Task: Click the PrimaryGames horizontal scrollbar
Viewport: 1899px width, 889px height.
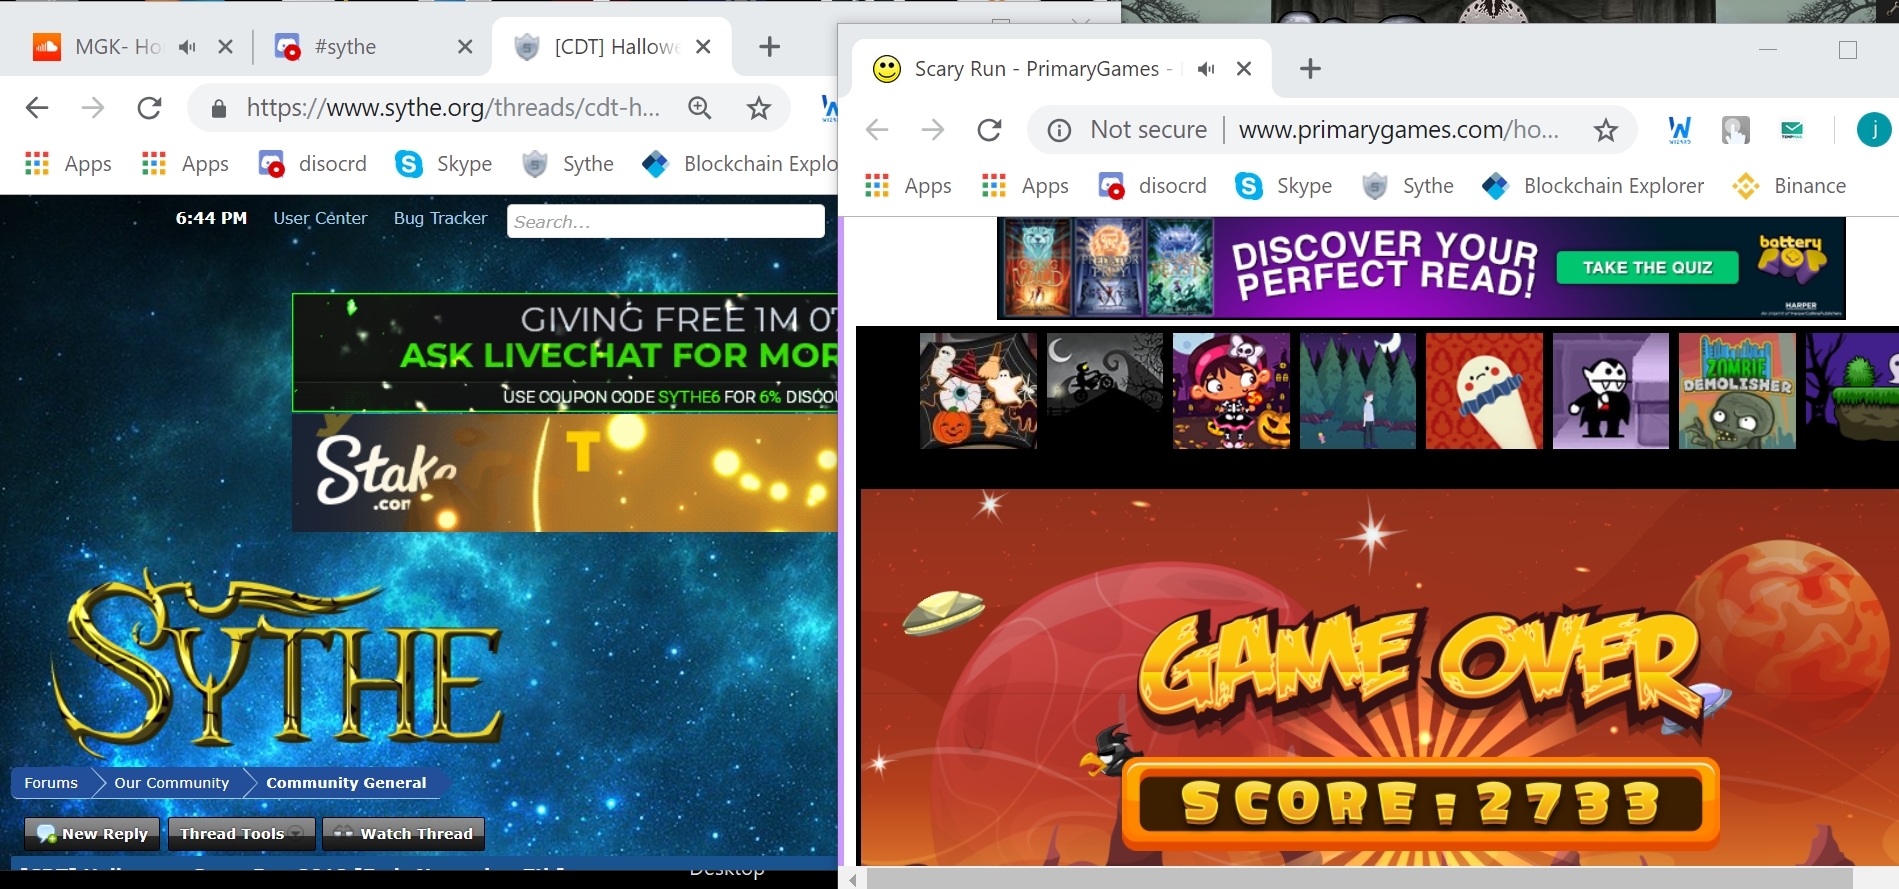Action: point(1359,879)
